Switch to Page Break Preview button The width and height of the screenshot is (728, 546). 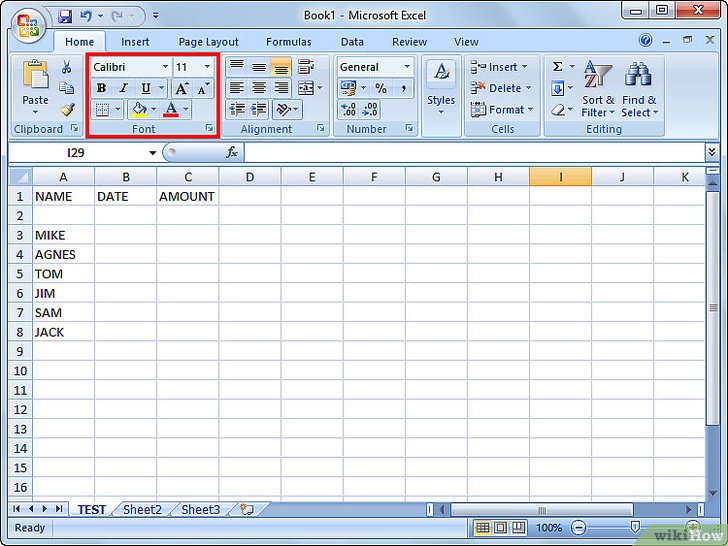[518, 527]
